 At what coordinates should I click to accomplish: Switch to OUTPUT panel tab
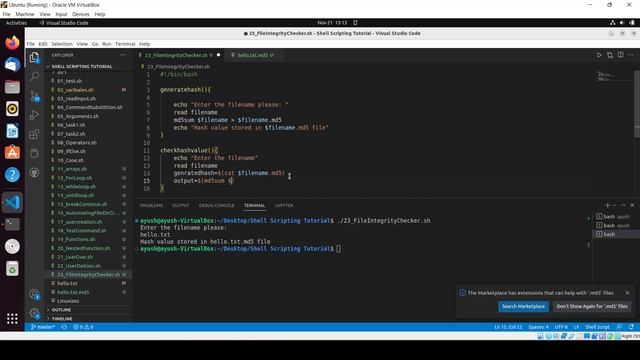[x=181, y=206]
